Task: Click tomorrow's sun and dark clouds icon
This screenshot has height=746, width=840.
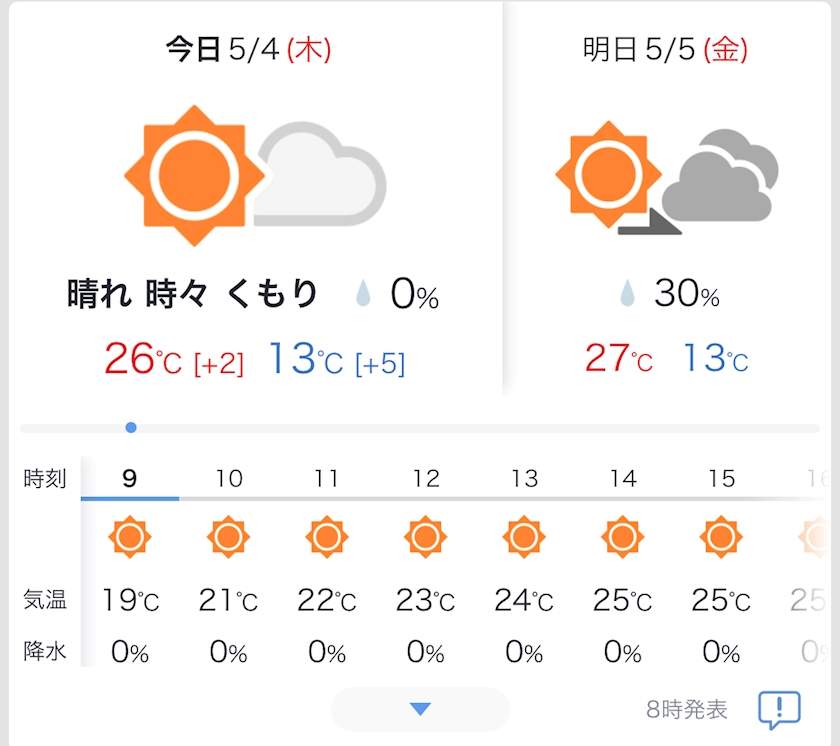Action: [667, 178]
